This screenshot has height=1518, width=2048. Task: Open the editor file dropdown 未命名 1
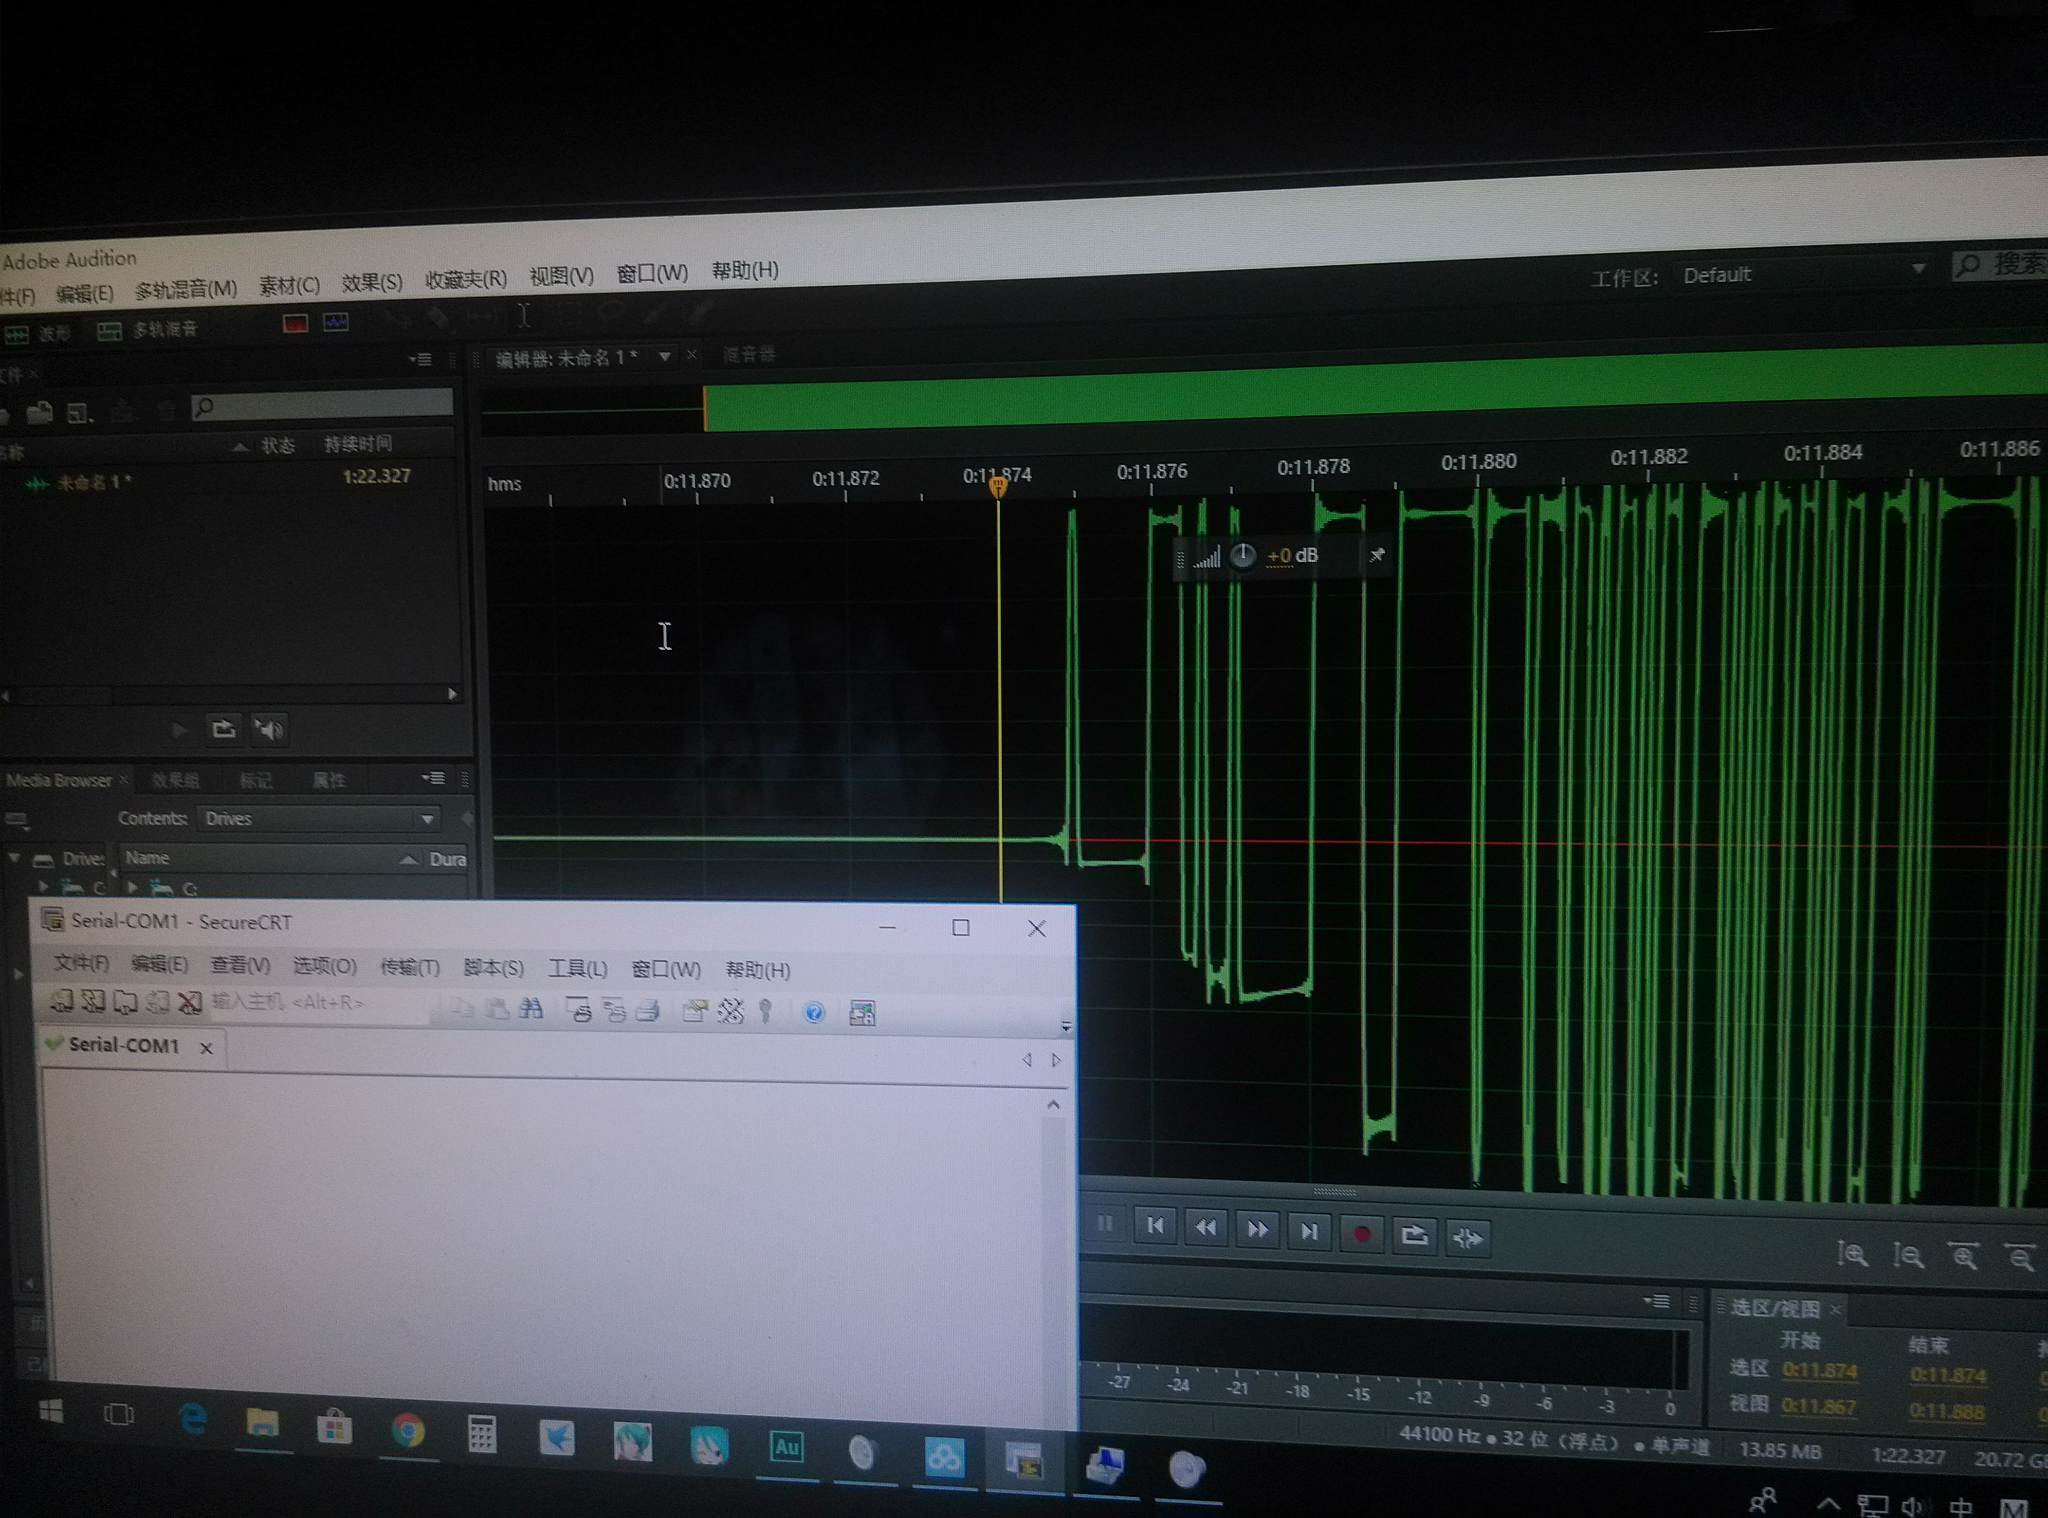tap(664, 356)
